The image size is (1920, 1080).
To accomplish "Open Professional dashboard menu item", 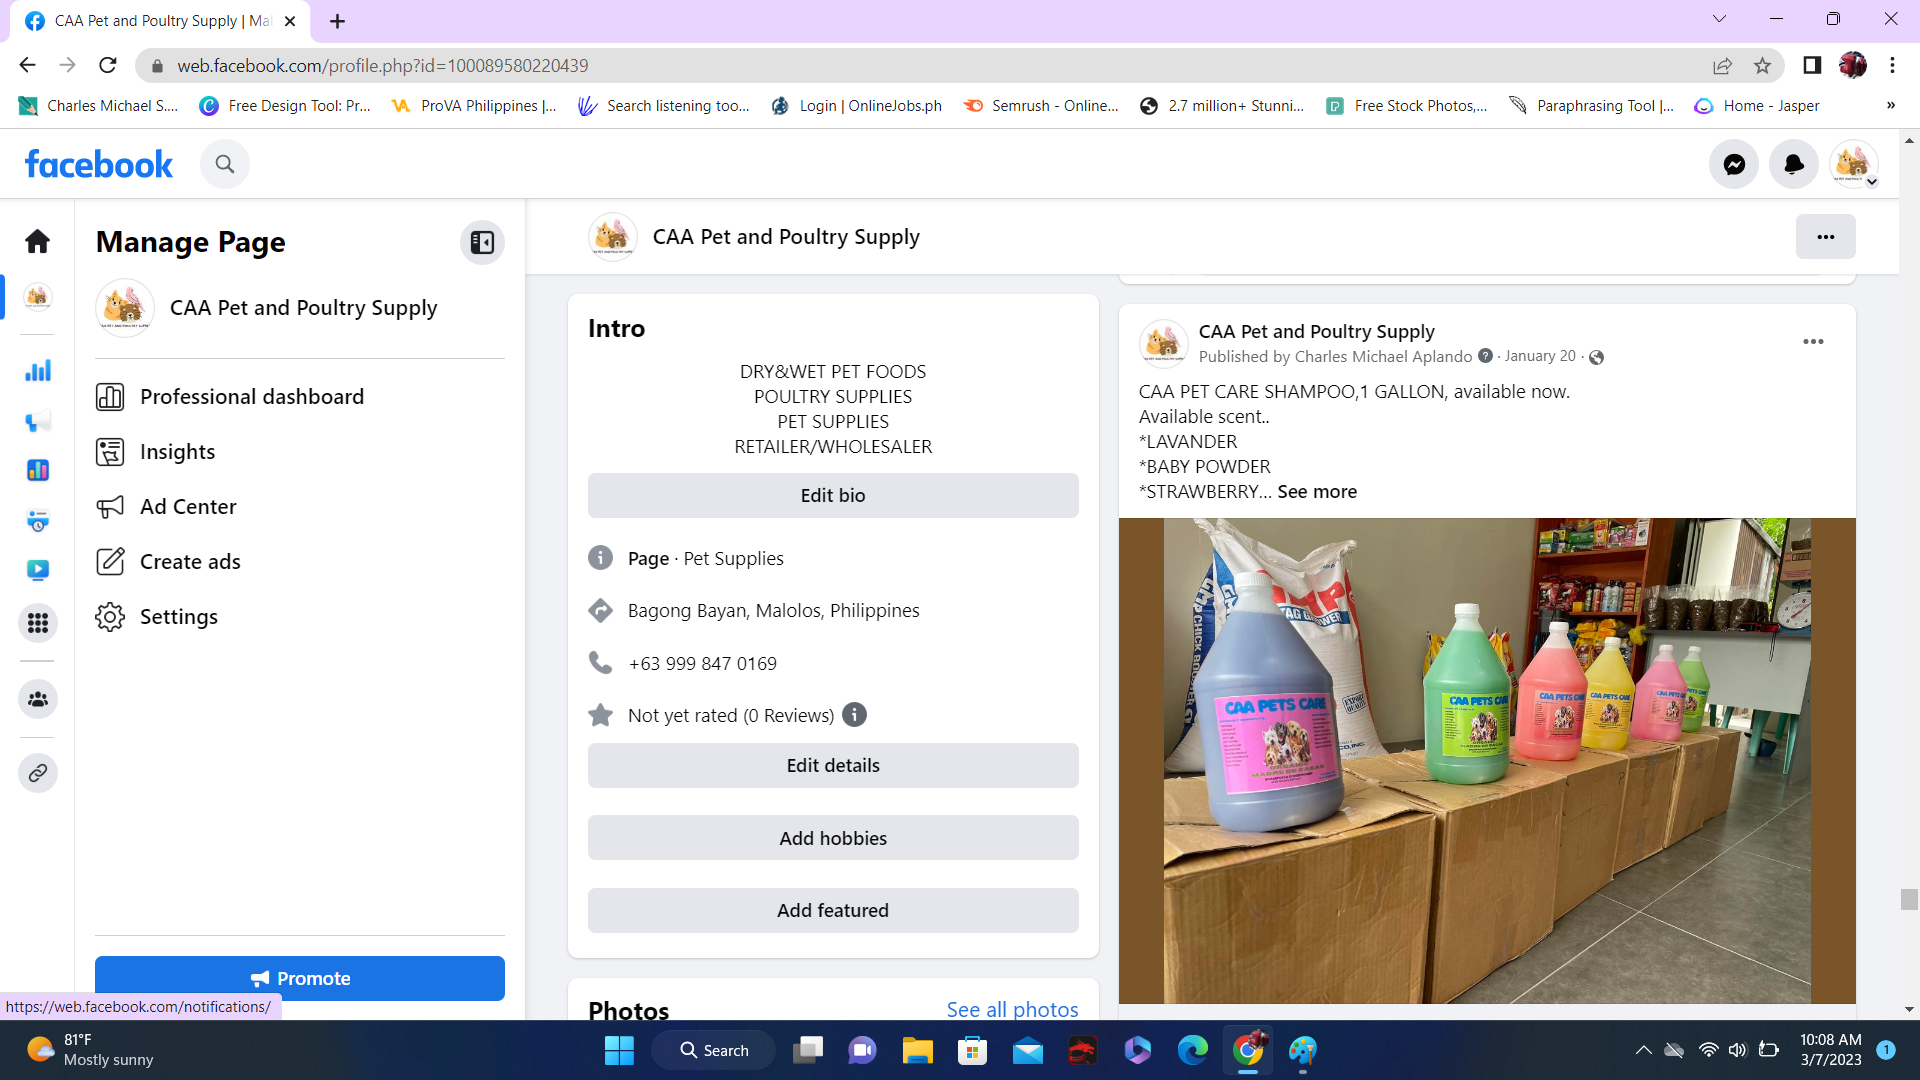I will coord(252,397).
